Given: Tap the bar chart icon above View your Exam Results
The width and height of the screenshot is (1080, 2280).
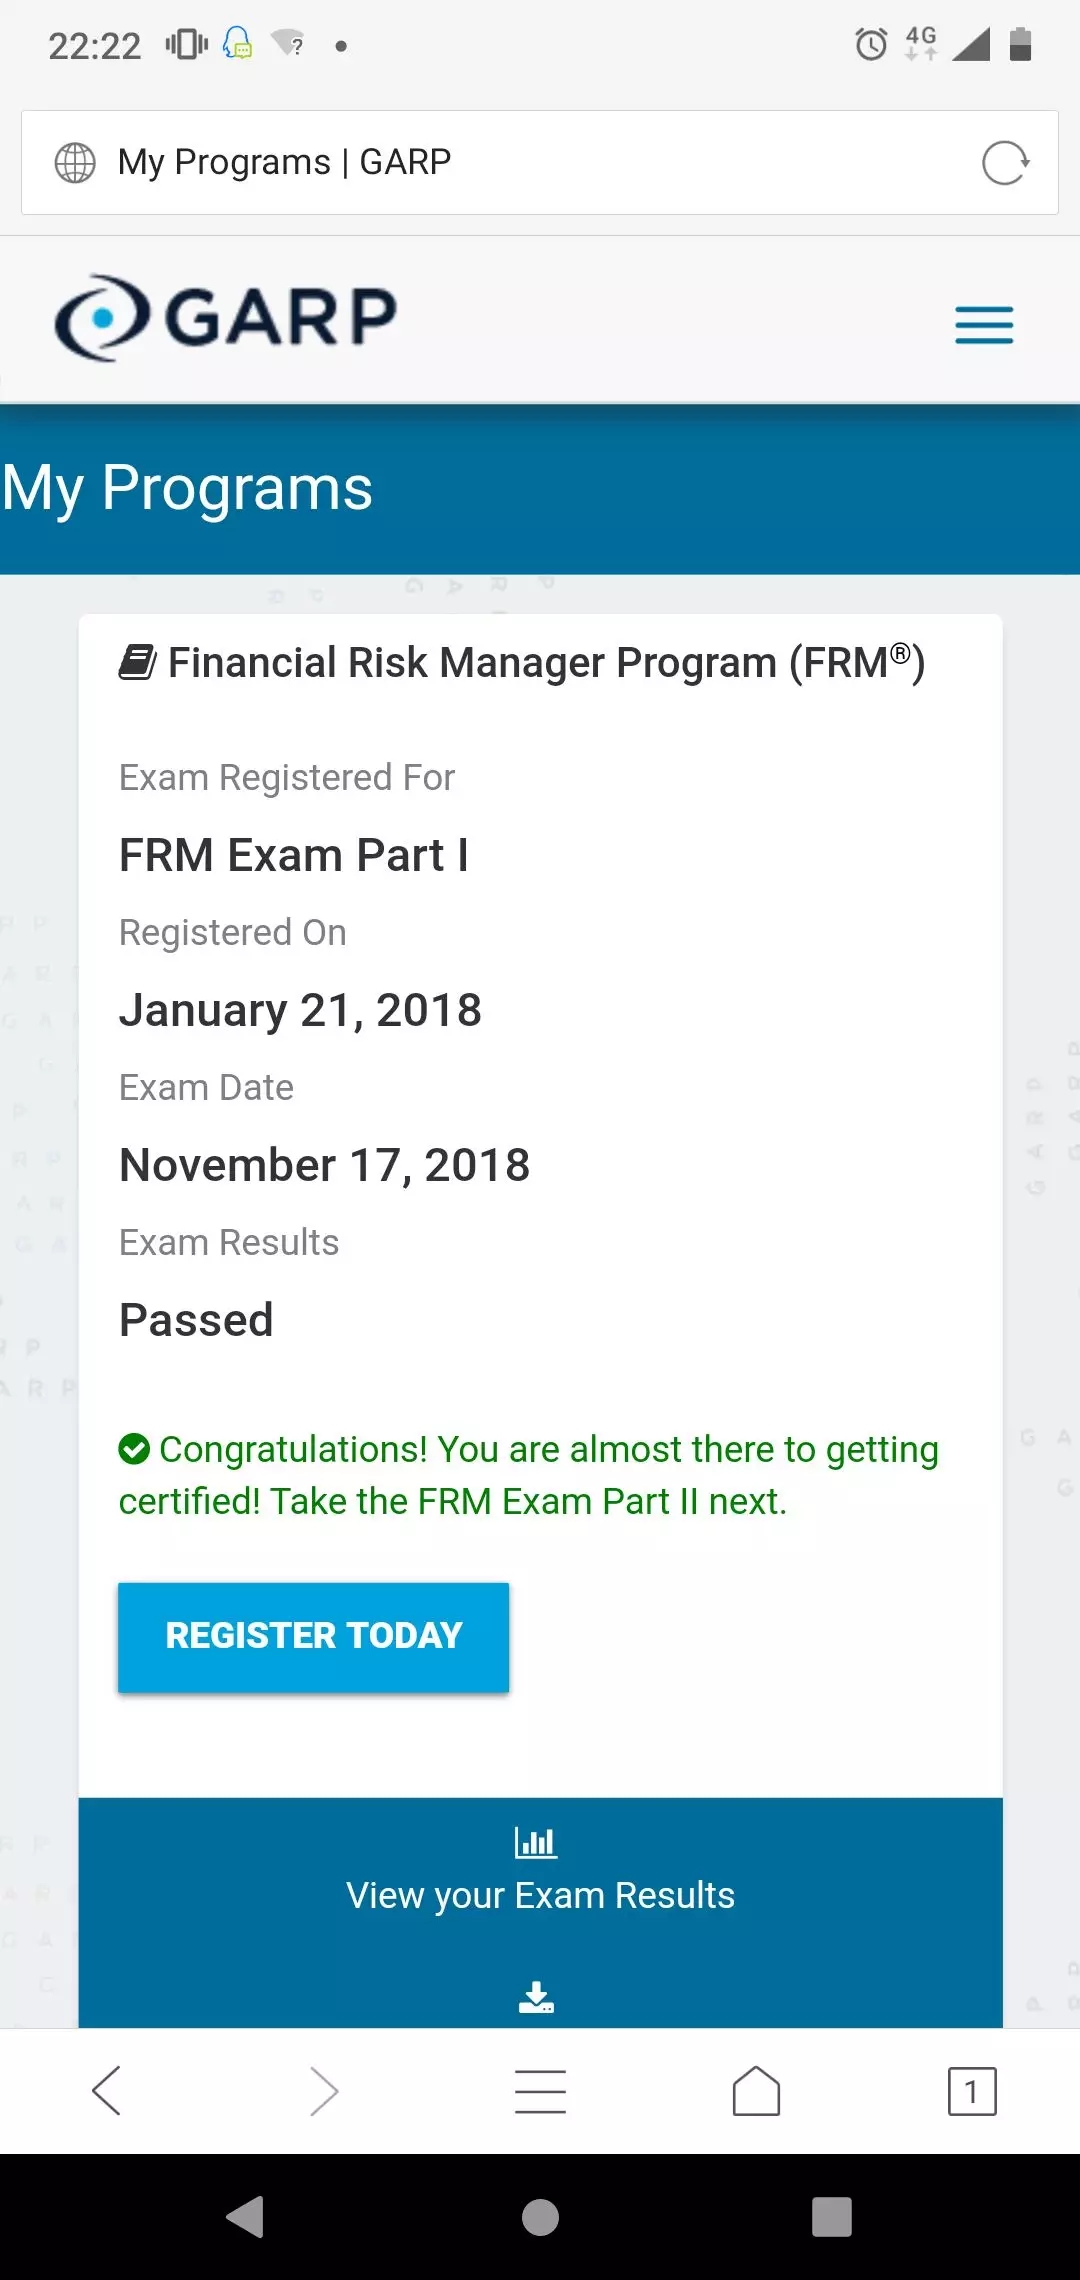Looking at the screenshot, I should click(535, 1841).
